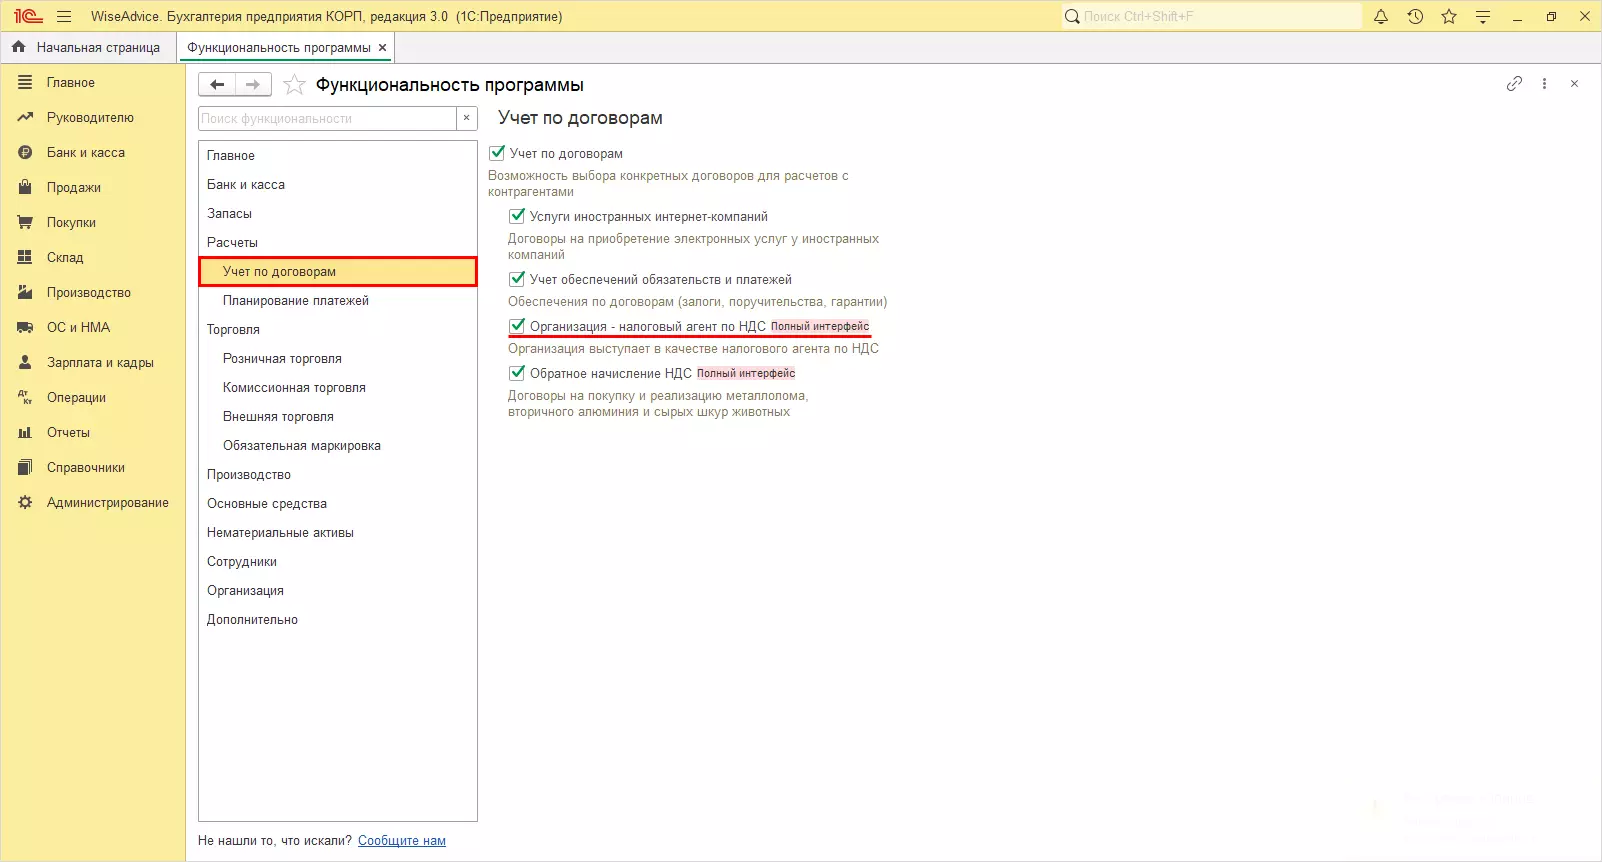
Task: Select Торговля in the functionality list
Action: pos(338,330)
